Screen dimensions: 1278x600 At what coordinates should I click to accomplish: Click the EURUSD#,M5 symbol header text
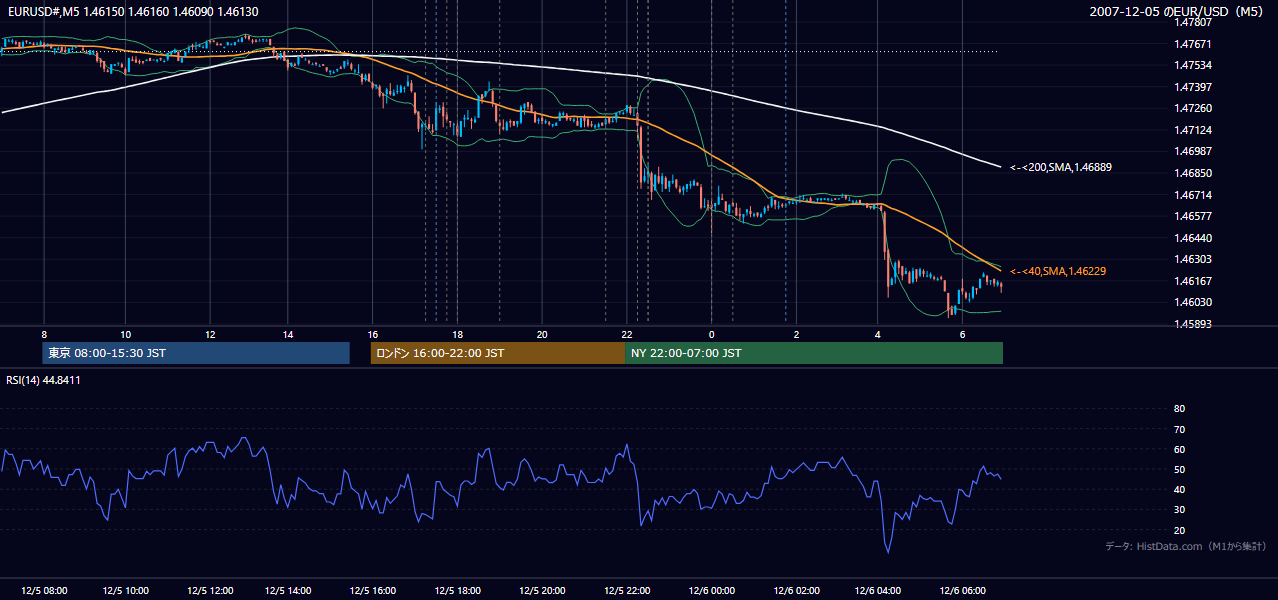43,11
